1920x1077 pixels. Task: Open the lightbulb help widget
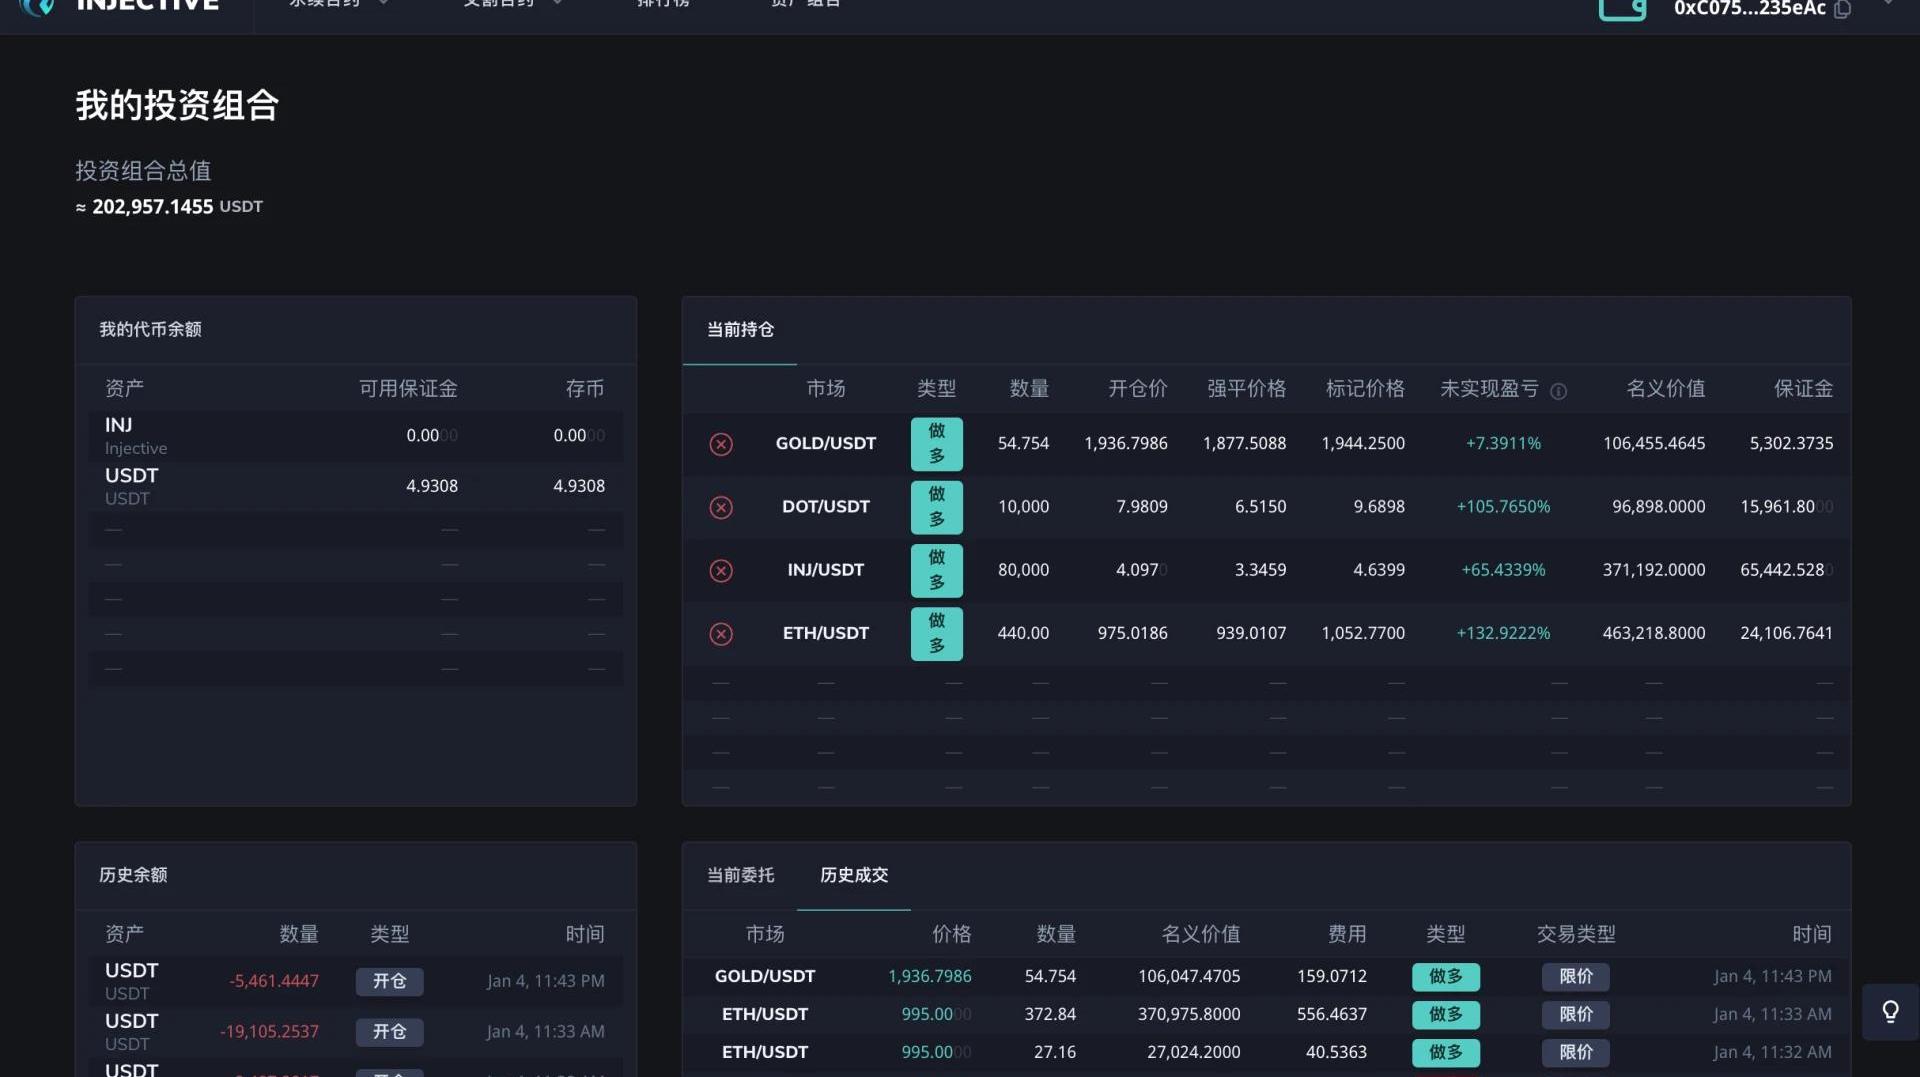click(1890, 1012)
